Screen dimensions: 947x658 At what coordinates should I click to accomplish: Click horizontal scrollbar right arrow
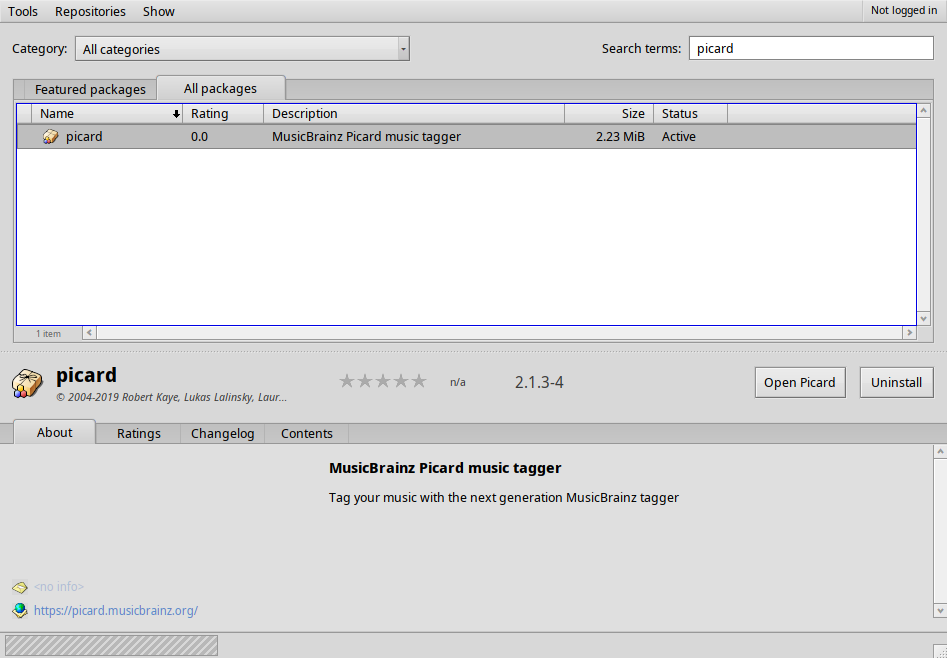coord(910,332)
